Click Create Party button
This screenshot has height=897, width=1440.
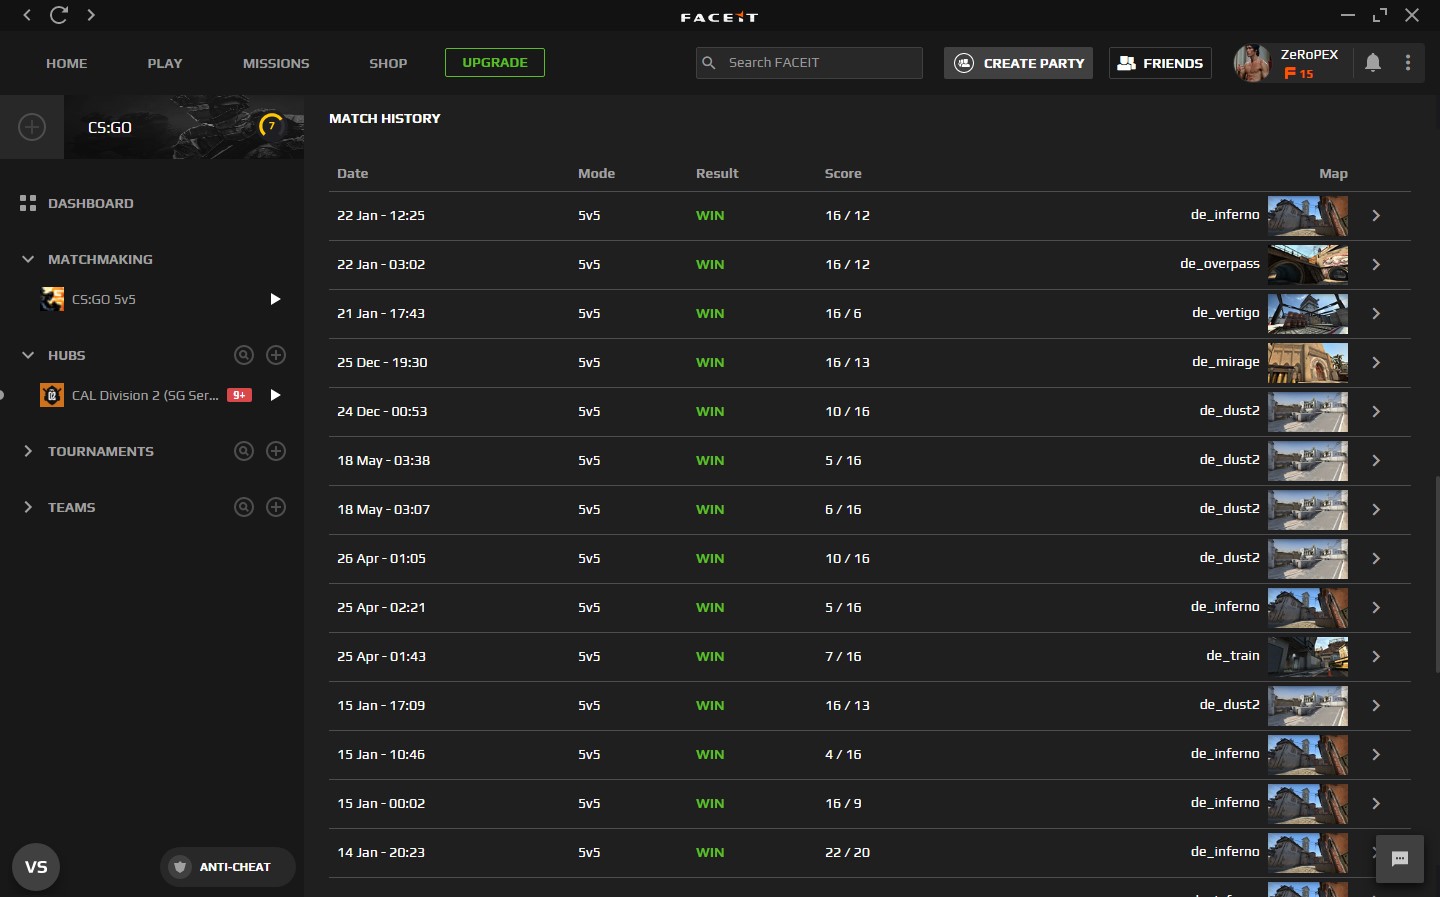tap(1018, 63)
